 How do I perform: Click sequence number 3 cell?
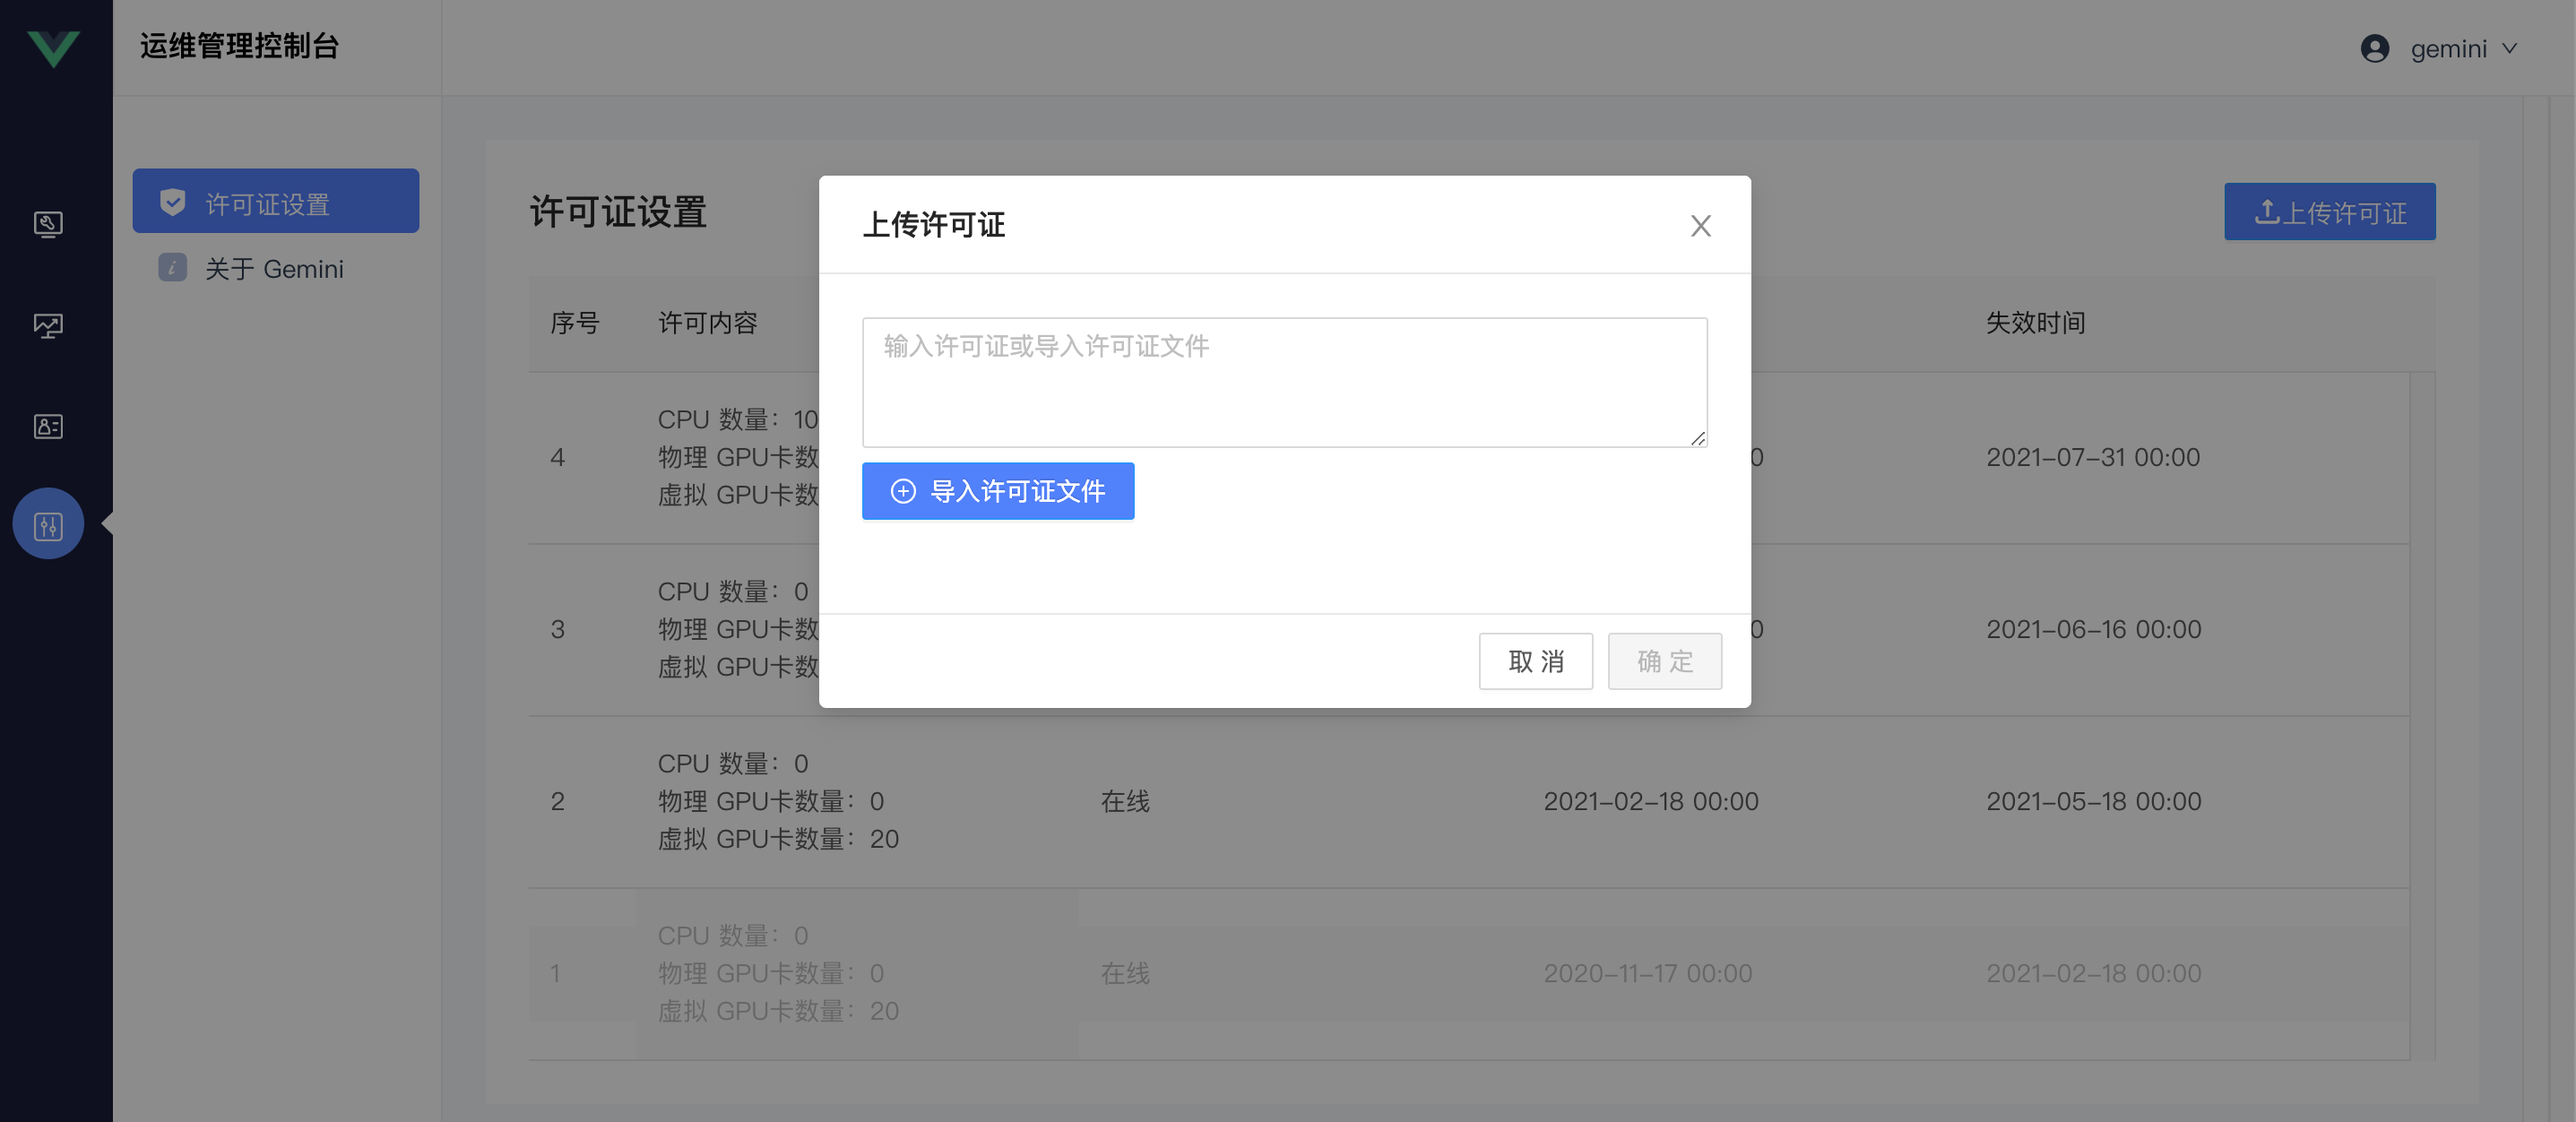558,629
